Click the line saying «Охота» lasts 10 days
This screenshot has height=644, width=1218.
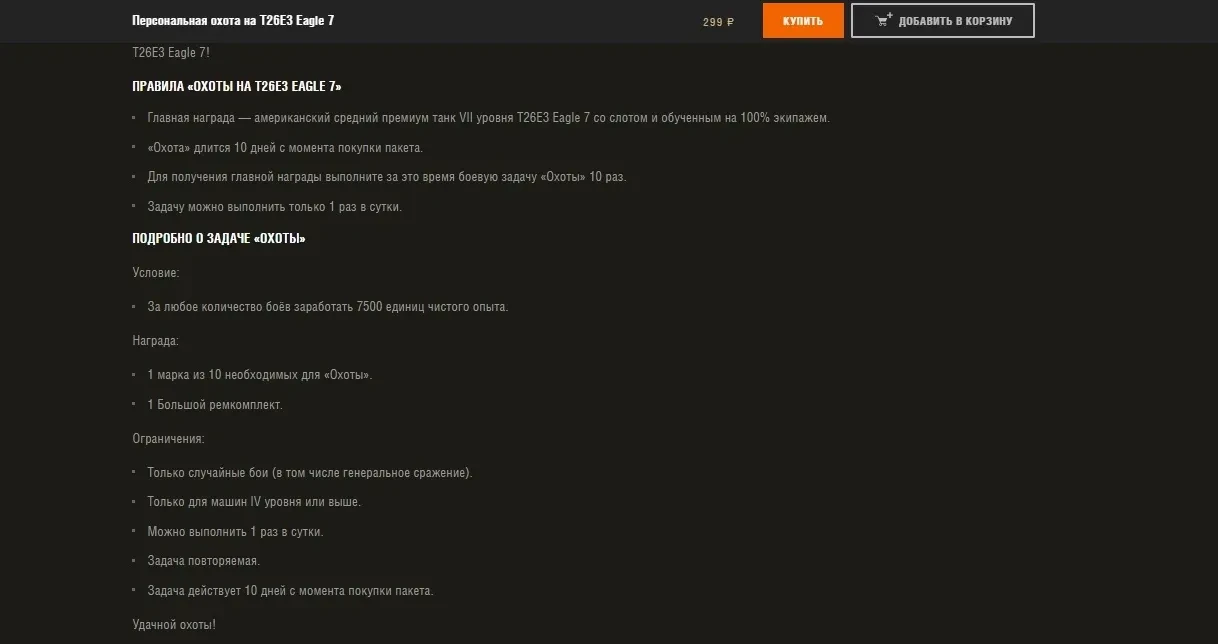[285, 148]
